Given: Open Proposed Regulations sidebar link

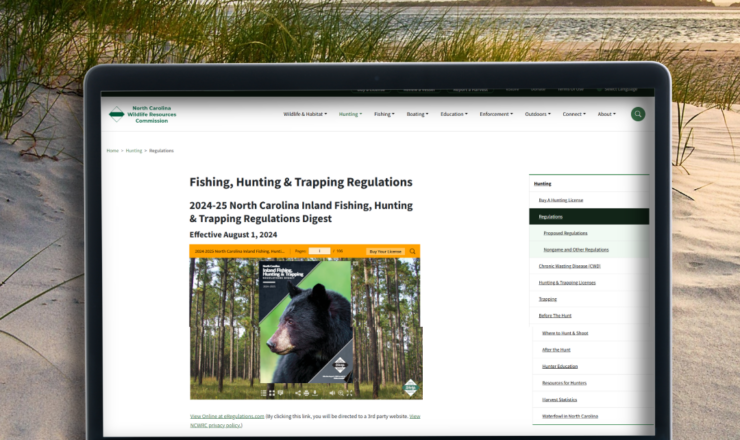Looking at the screenshot, I should pyautogui.click(x=565, y=233).
